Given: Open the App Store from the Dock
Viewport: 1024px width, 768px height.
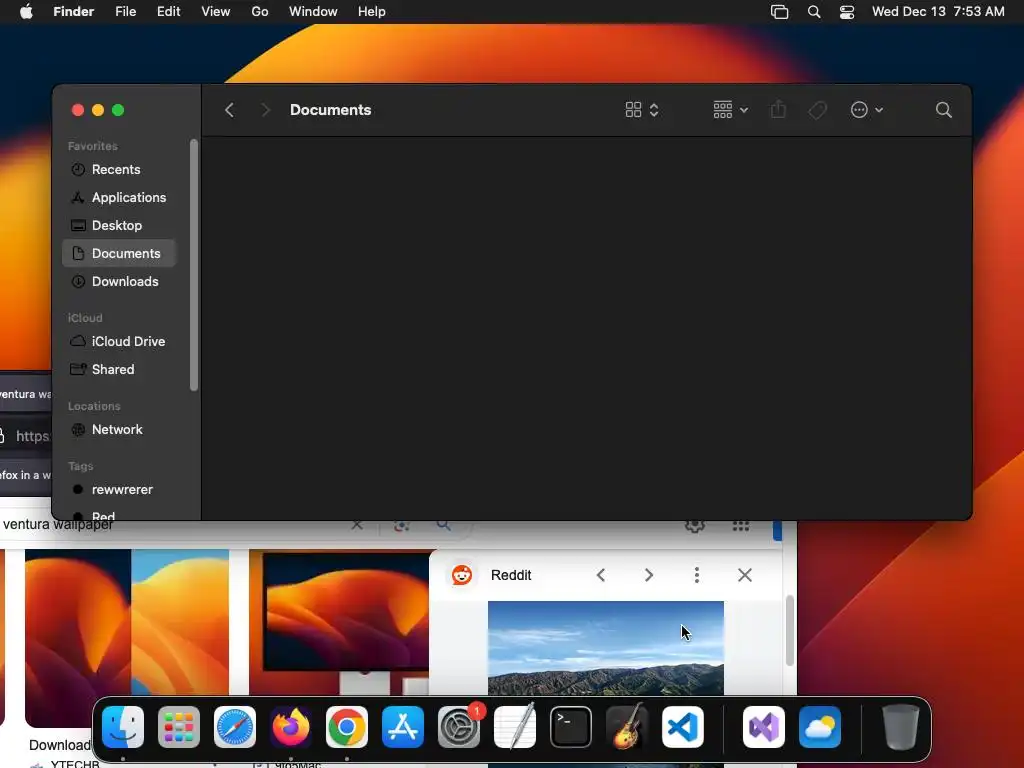Looking at the screenshot, I should tap(403, 727).
